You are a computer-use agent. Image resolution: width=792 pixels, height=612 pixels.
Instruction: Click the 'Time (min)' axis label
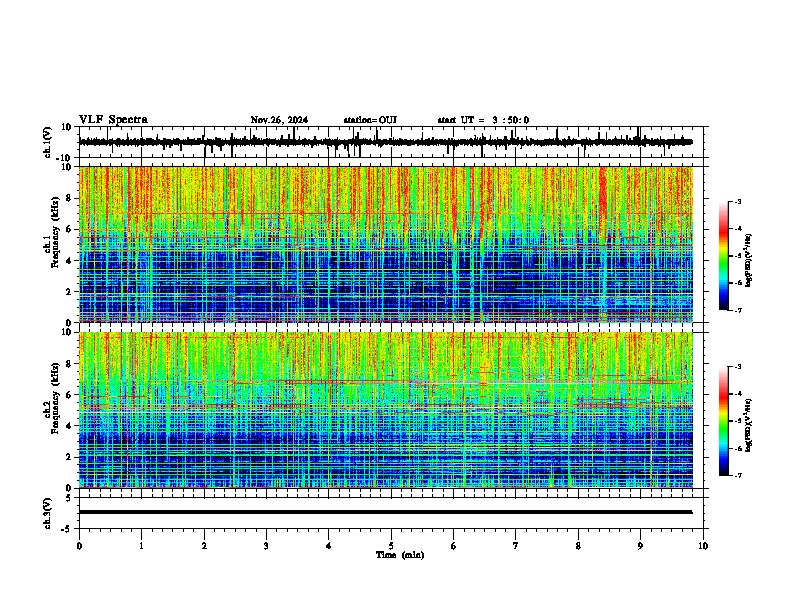pos(400,555)
